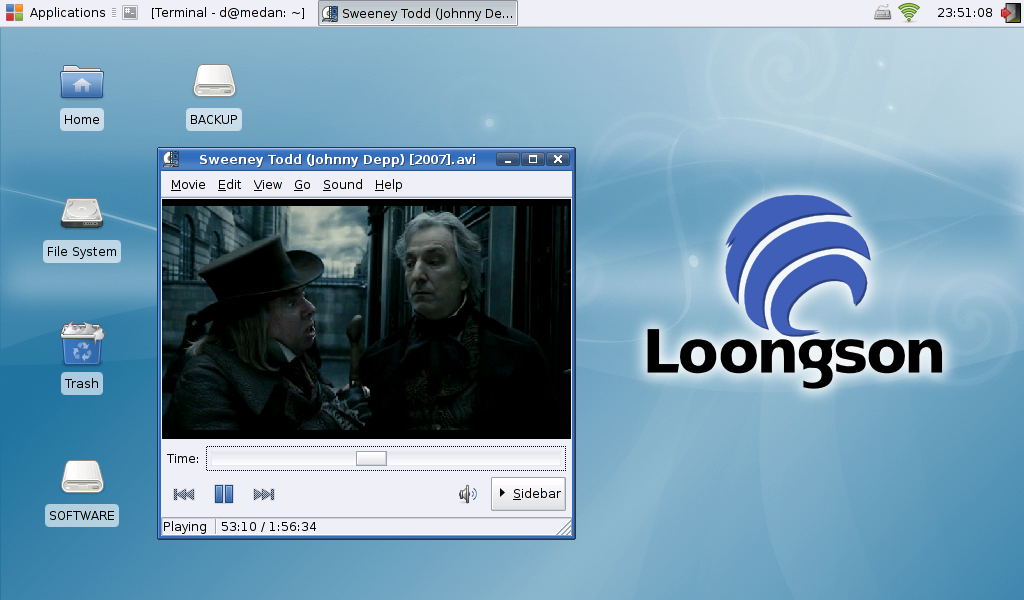This screenshot has height=600, width=1024.
Task: Open the Edit menu
Action: tap(229, 185)
